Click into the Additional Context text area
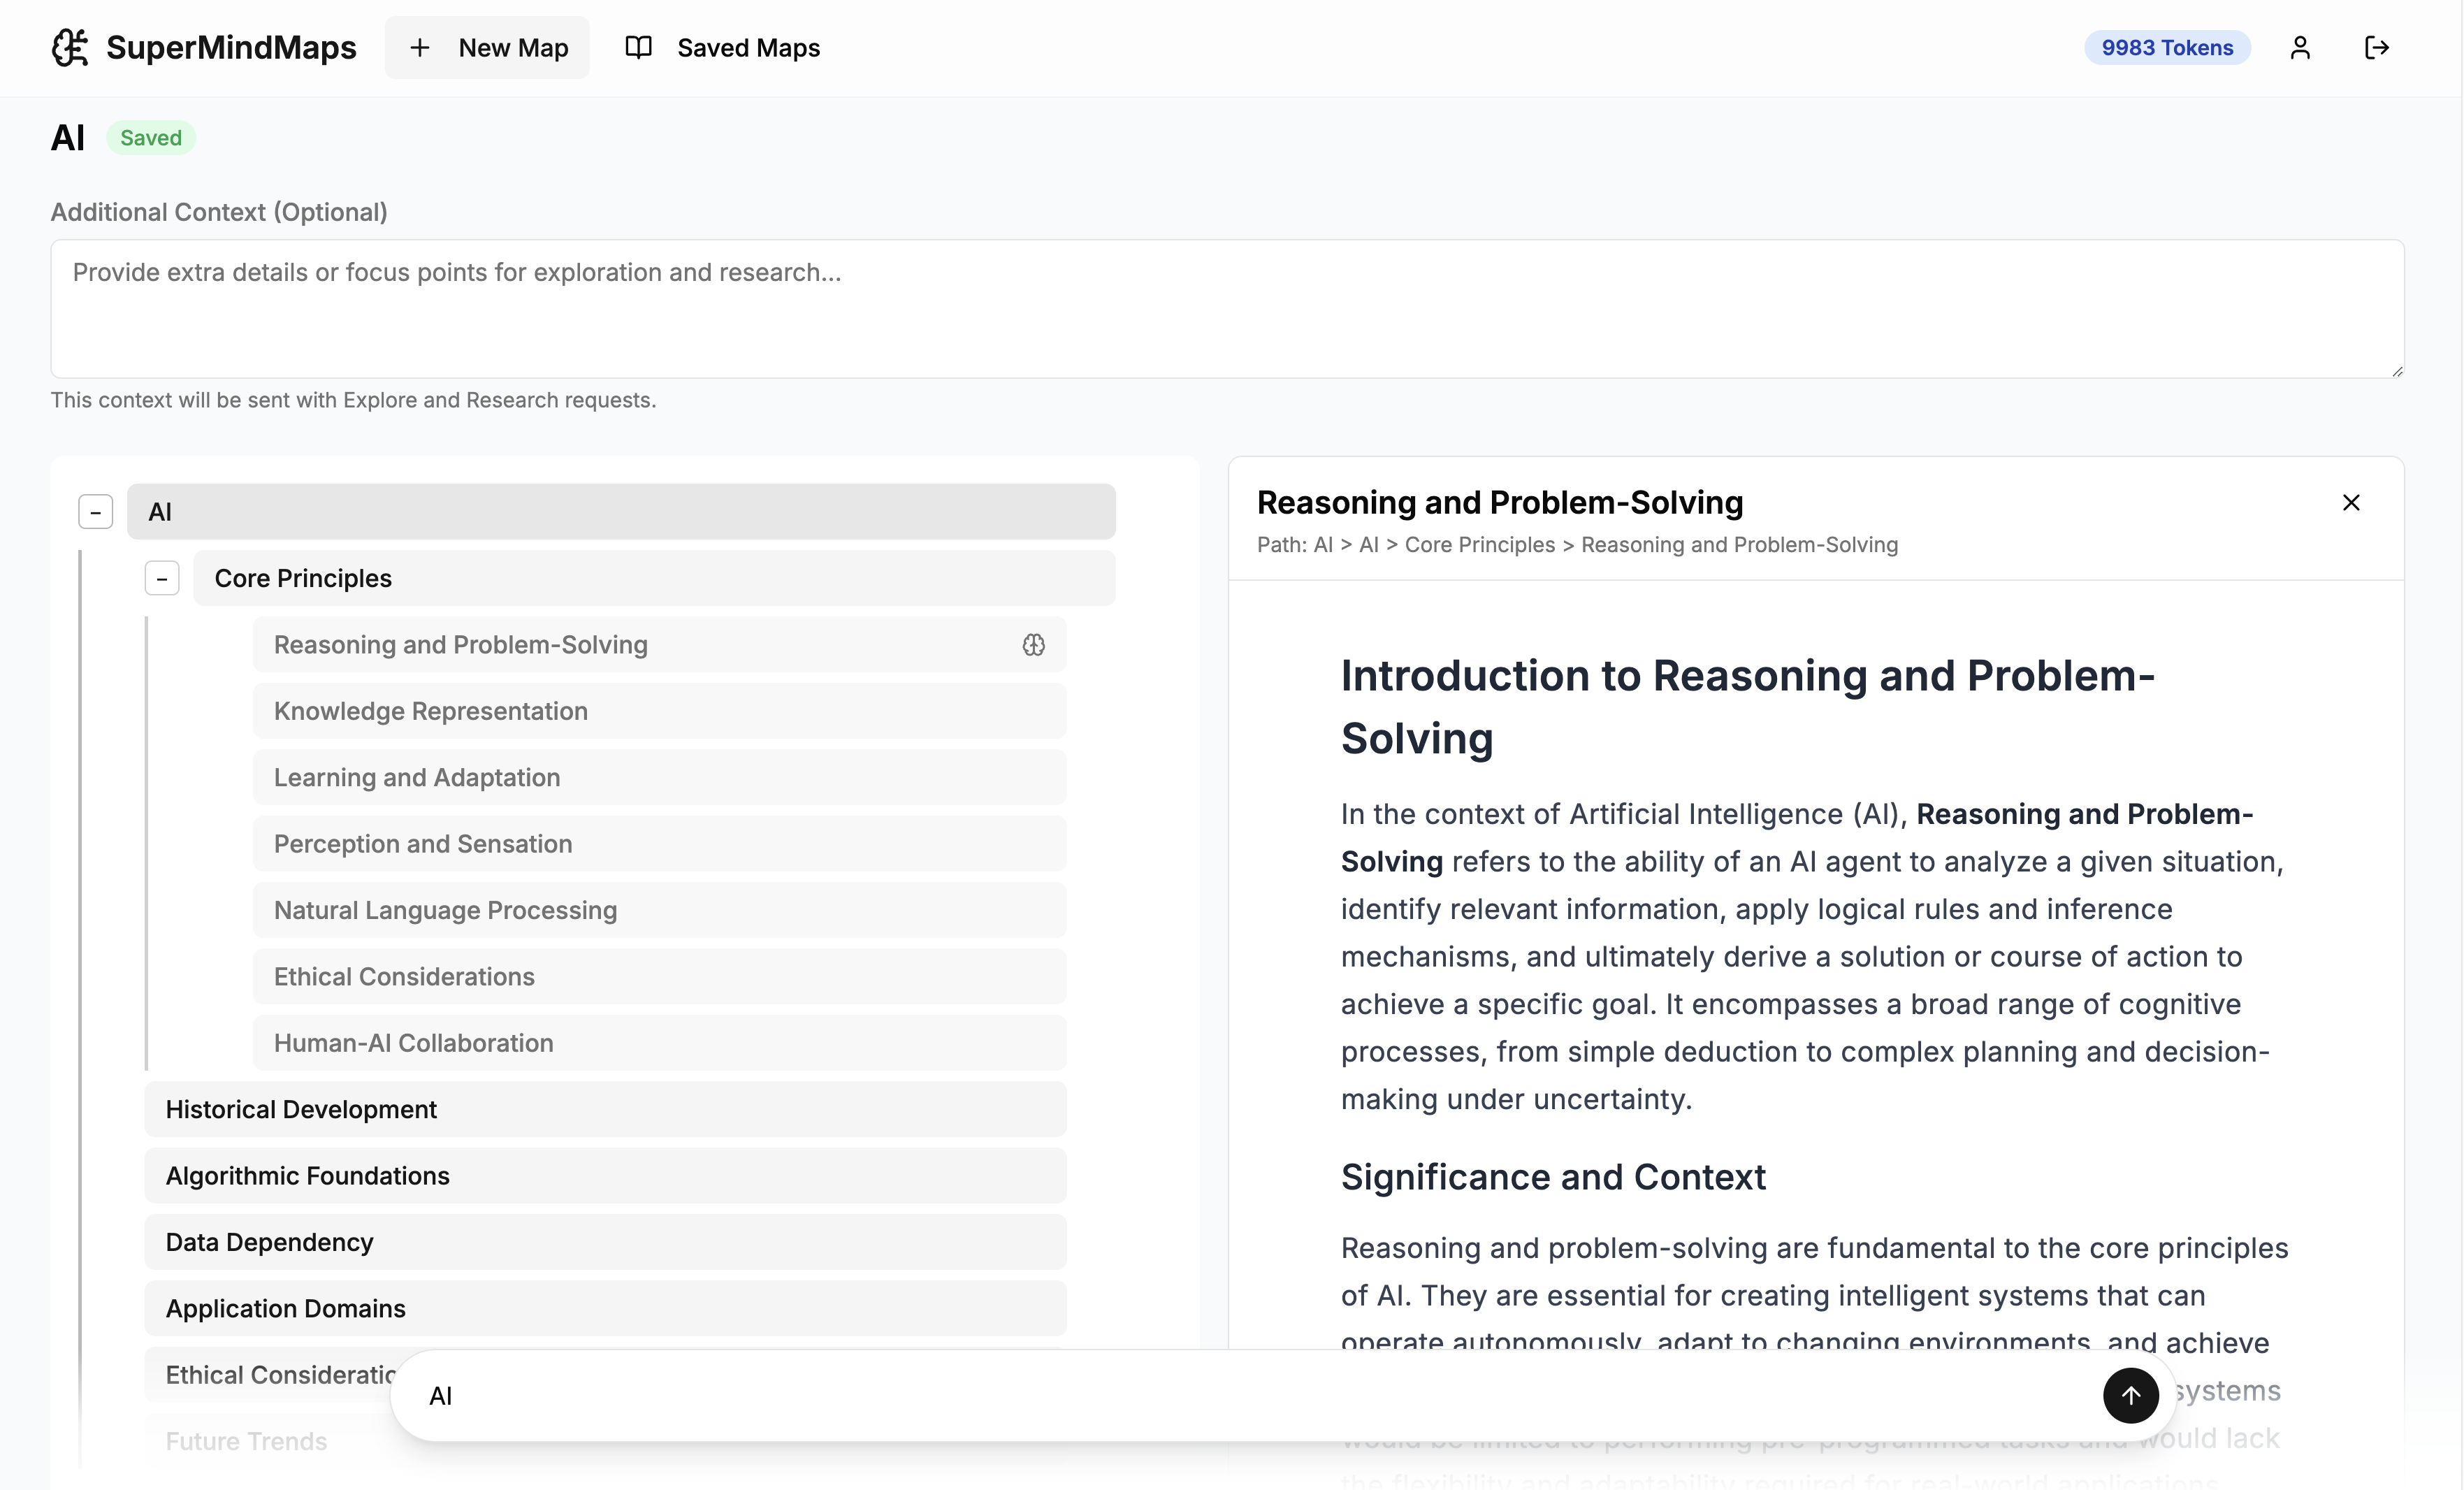2464x1490 pixels. tap(1226, 308)
